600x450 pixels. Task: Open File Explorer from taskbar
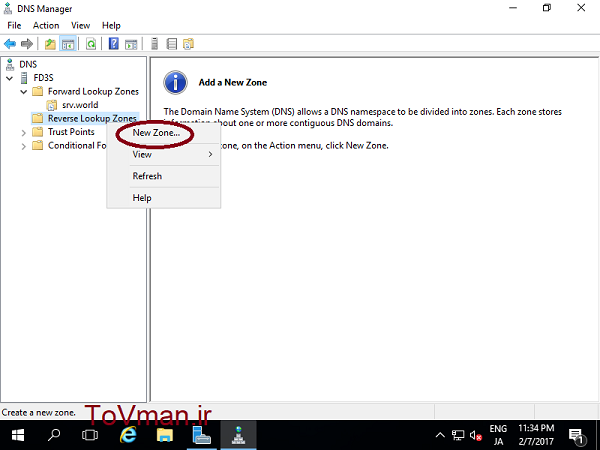(165, 435)
